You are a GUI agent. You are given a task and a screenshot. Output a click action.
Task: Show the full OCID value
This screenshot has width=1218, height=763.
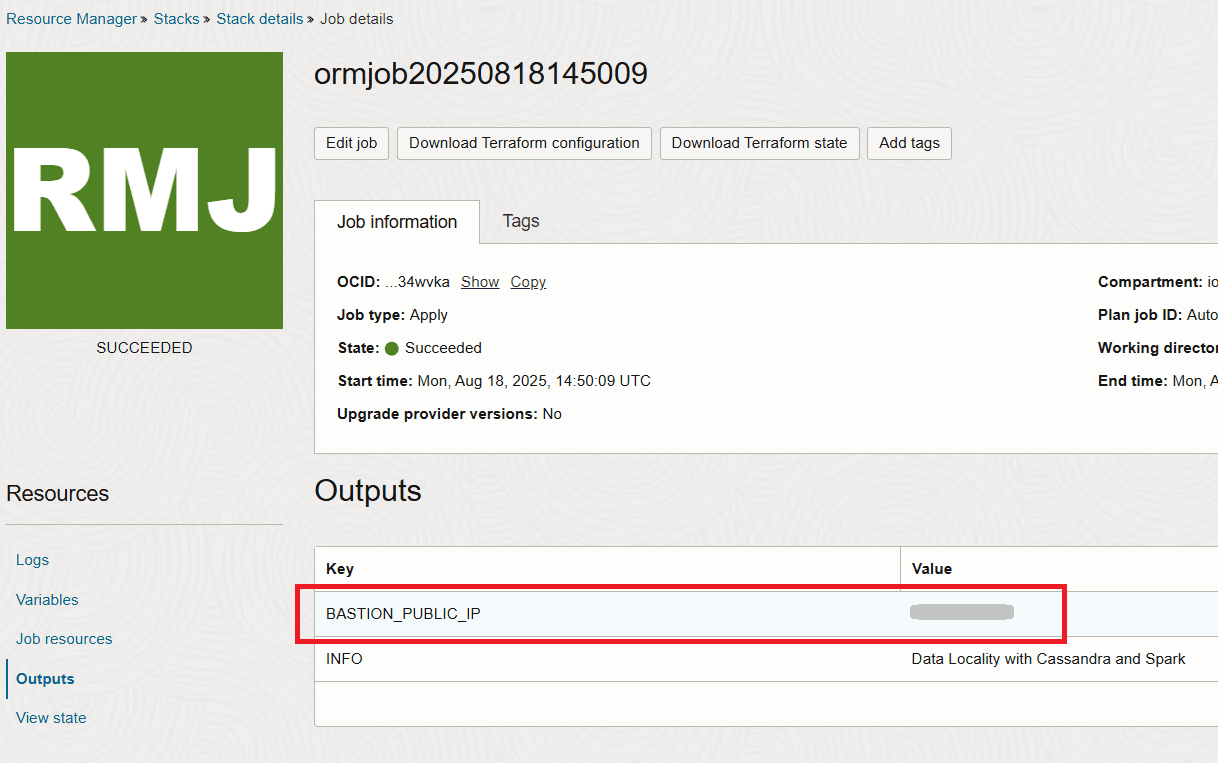(480, 281)
